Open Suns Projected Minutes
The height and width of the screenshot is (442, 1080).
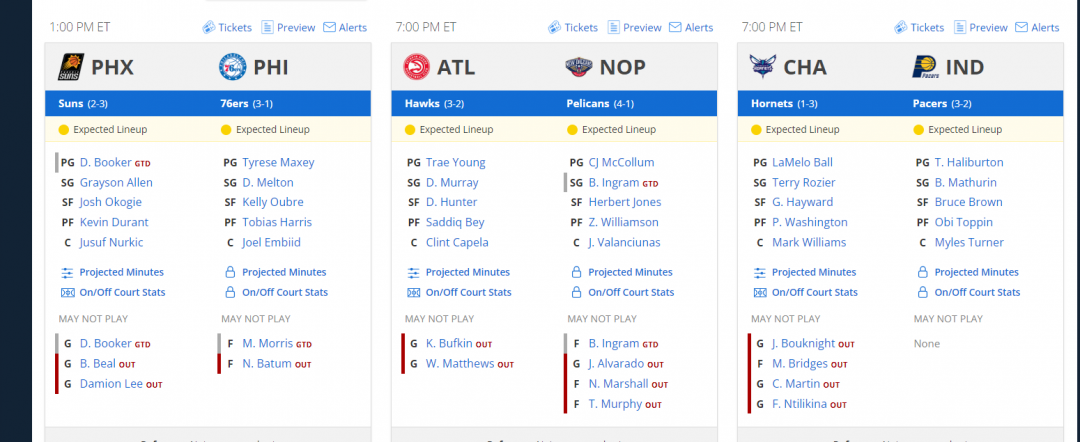[x=121, y=272]
